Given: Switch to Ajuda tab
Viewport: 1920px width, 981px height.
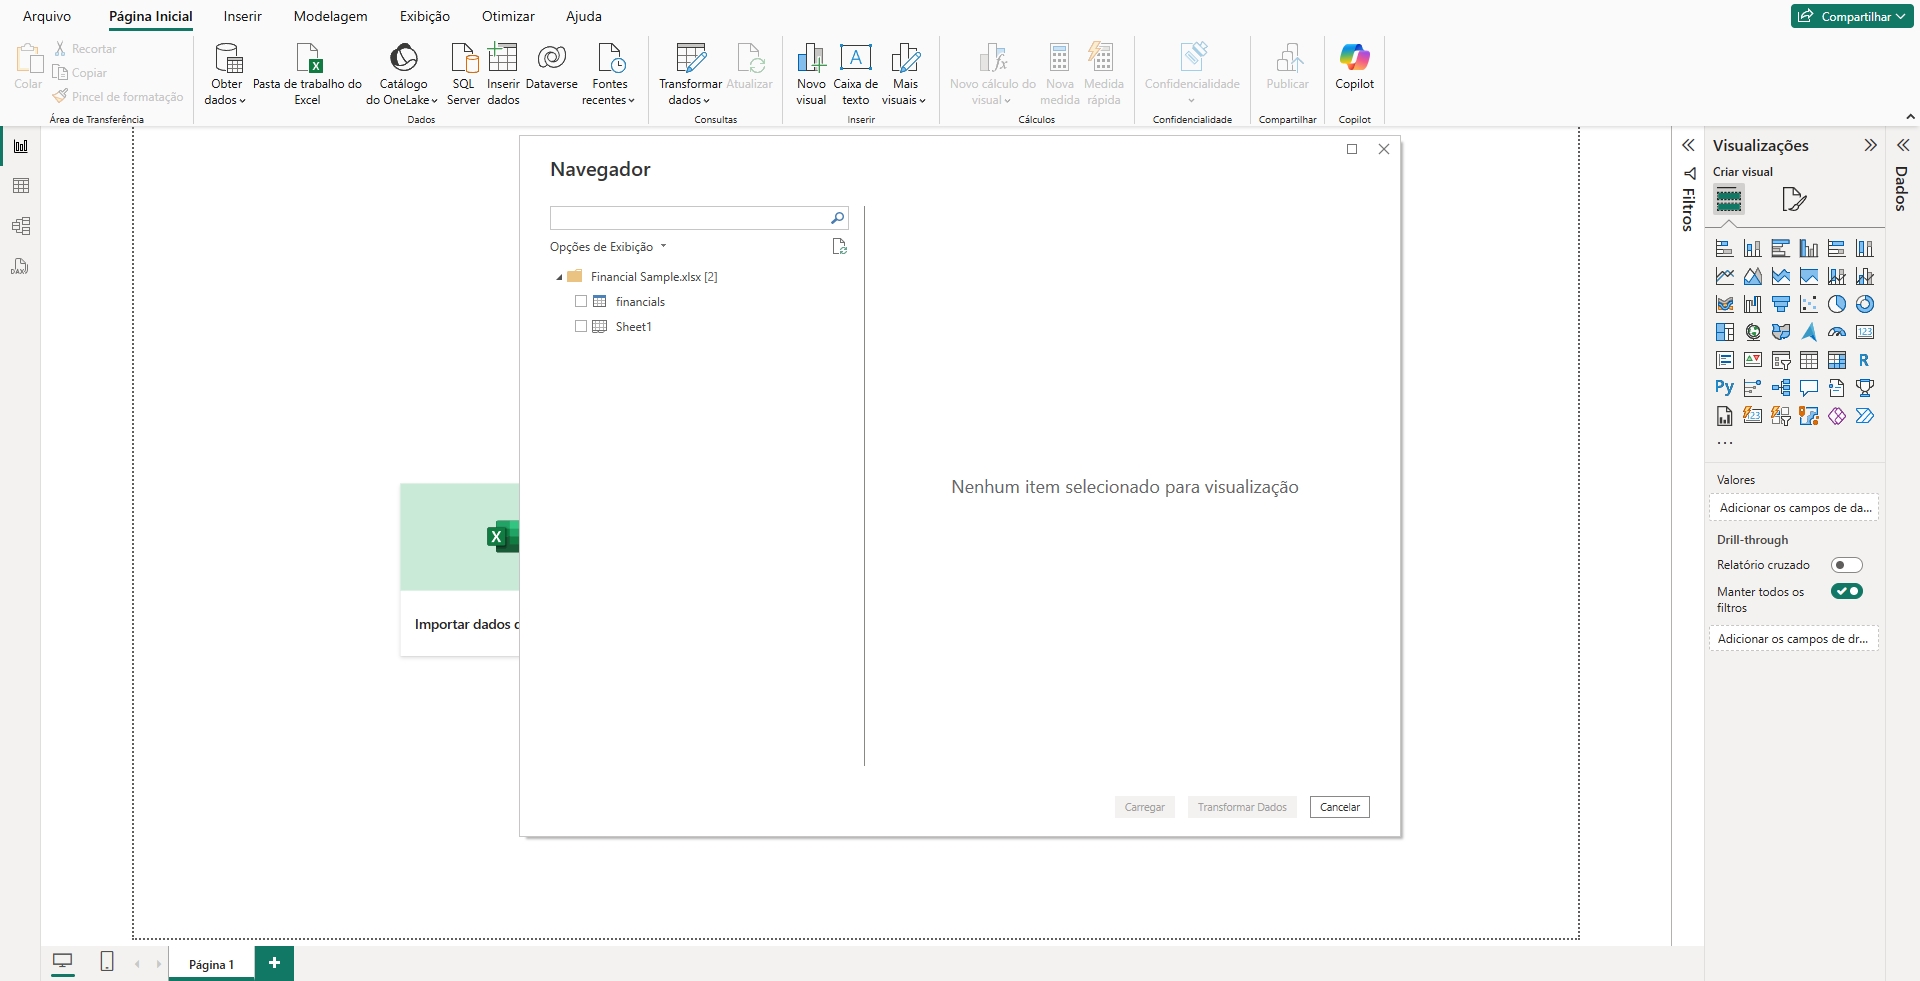Looking at the screenshot, I should click(x=584, y=16).
